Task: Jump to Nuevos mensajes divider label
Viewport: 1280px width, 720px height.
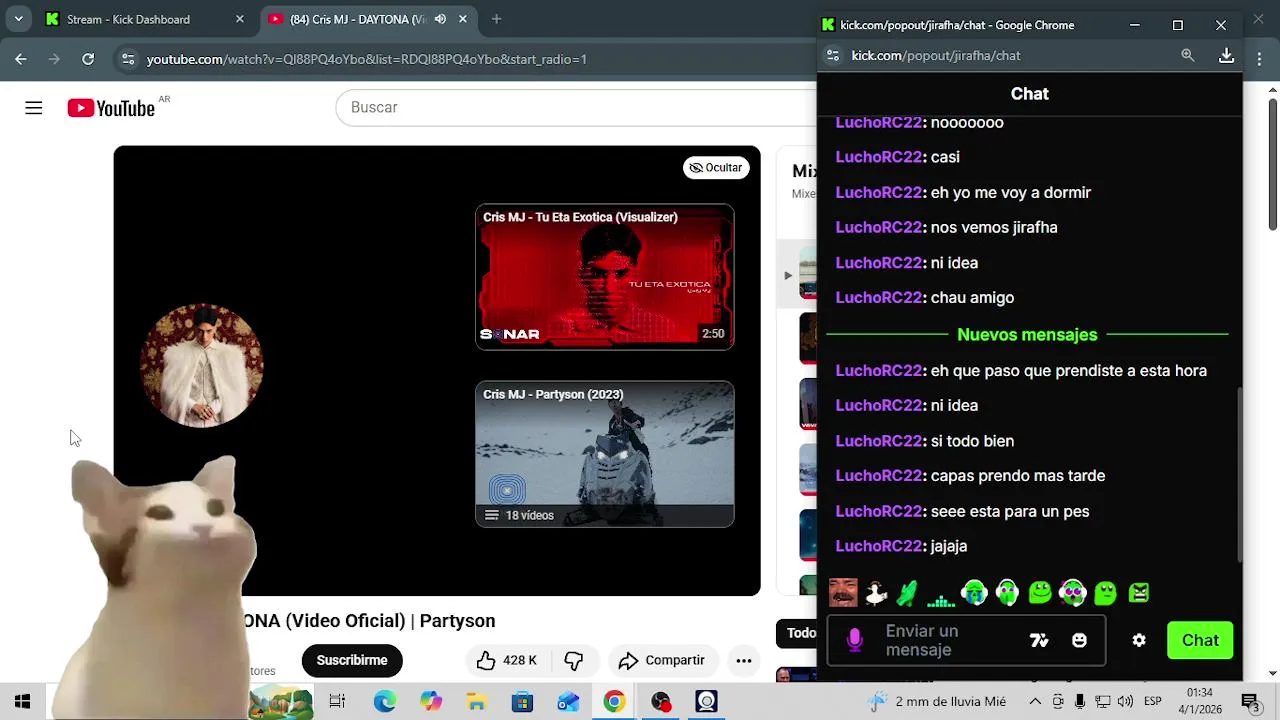Action: [1027, 335]
